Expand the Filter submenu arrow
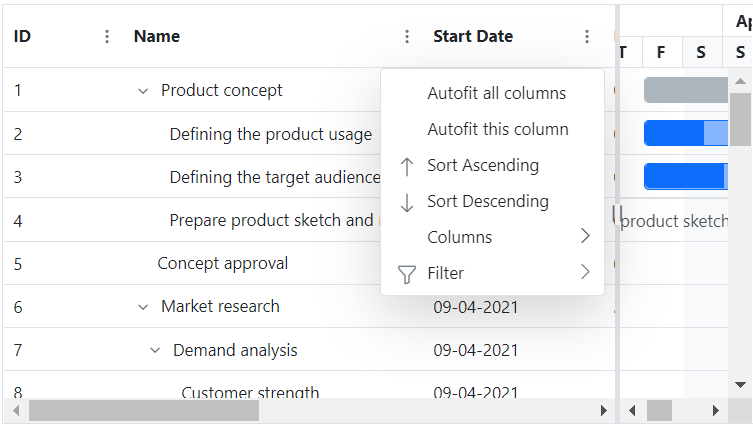Screen dimensions: 753x427 tap(585, 272)
